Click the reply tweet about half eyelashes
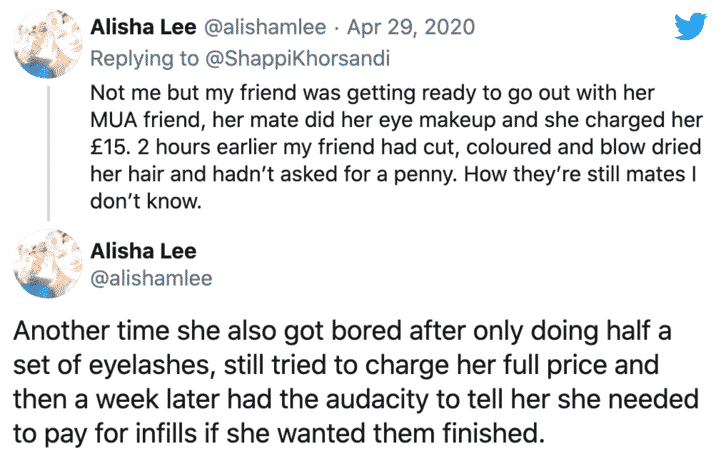 [x=356, y=381]
